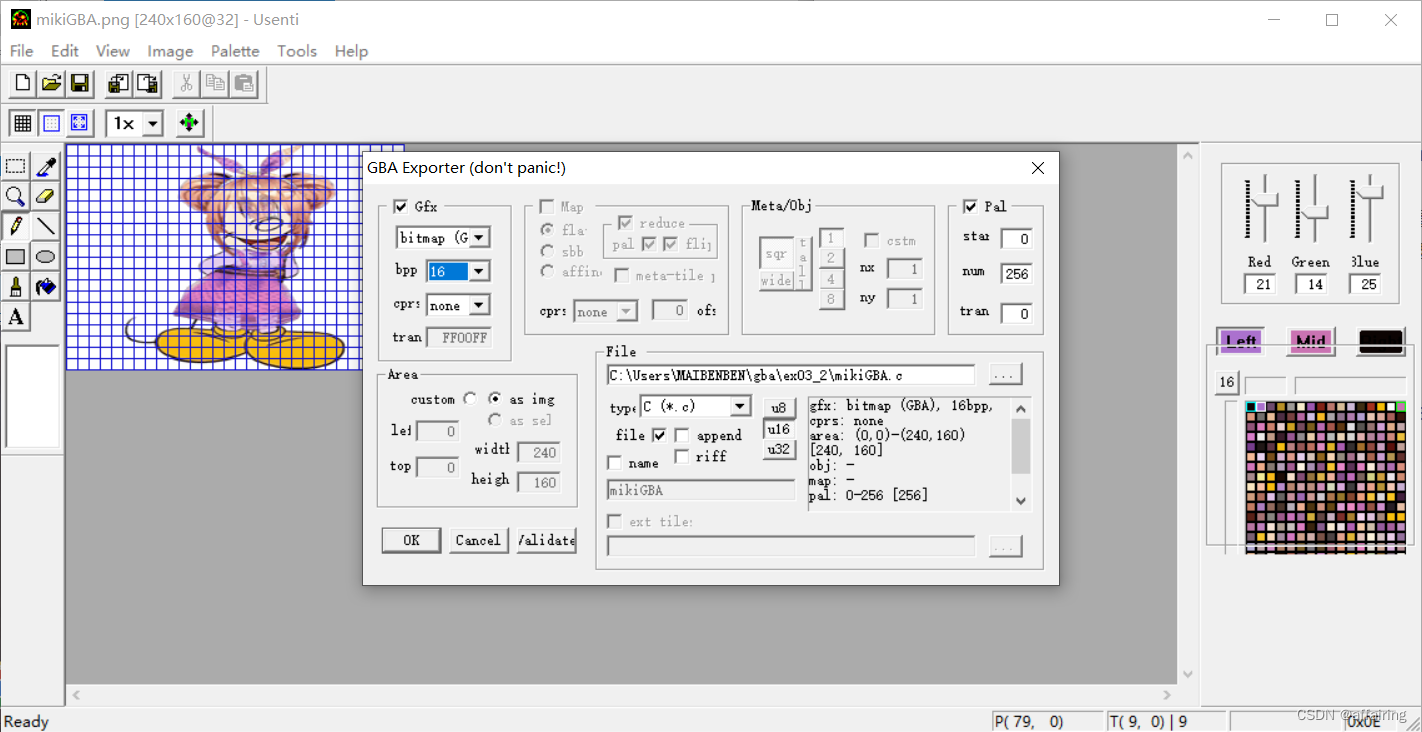Select the Flood Fill tool

pyautogui.click(x=45, y=287)
